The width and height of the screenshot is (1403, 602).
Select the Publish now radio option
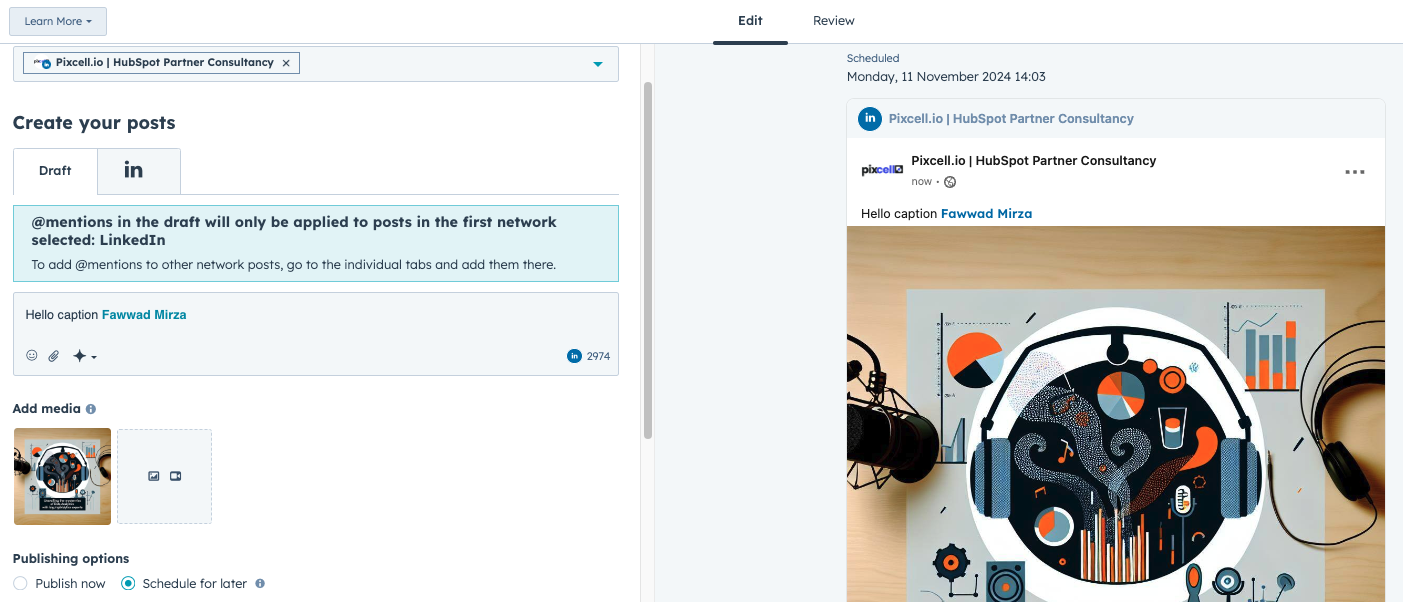(20, 584)
